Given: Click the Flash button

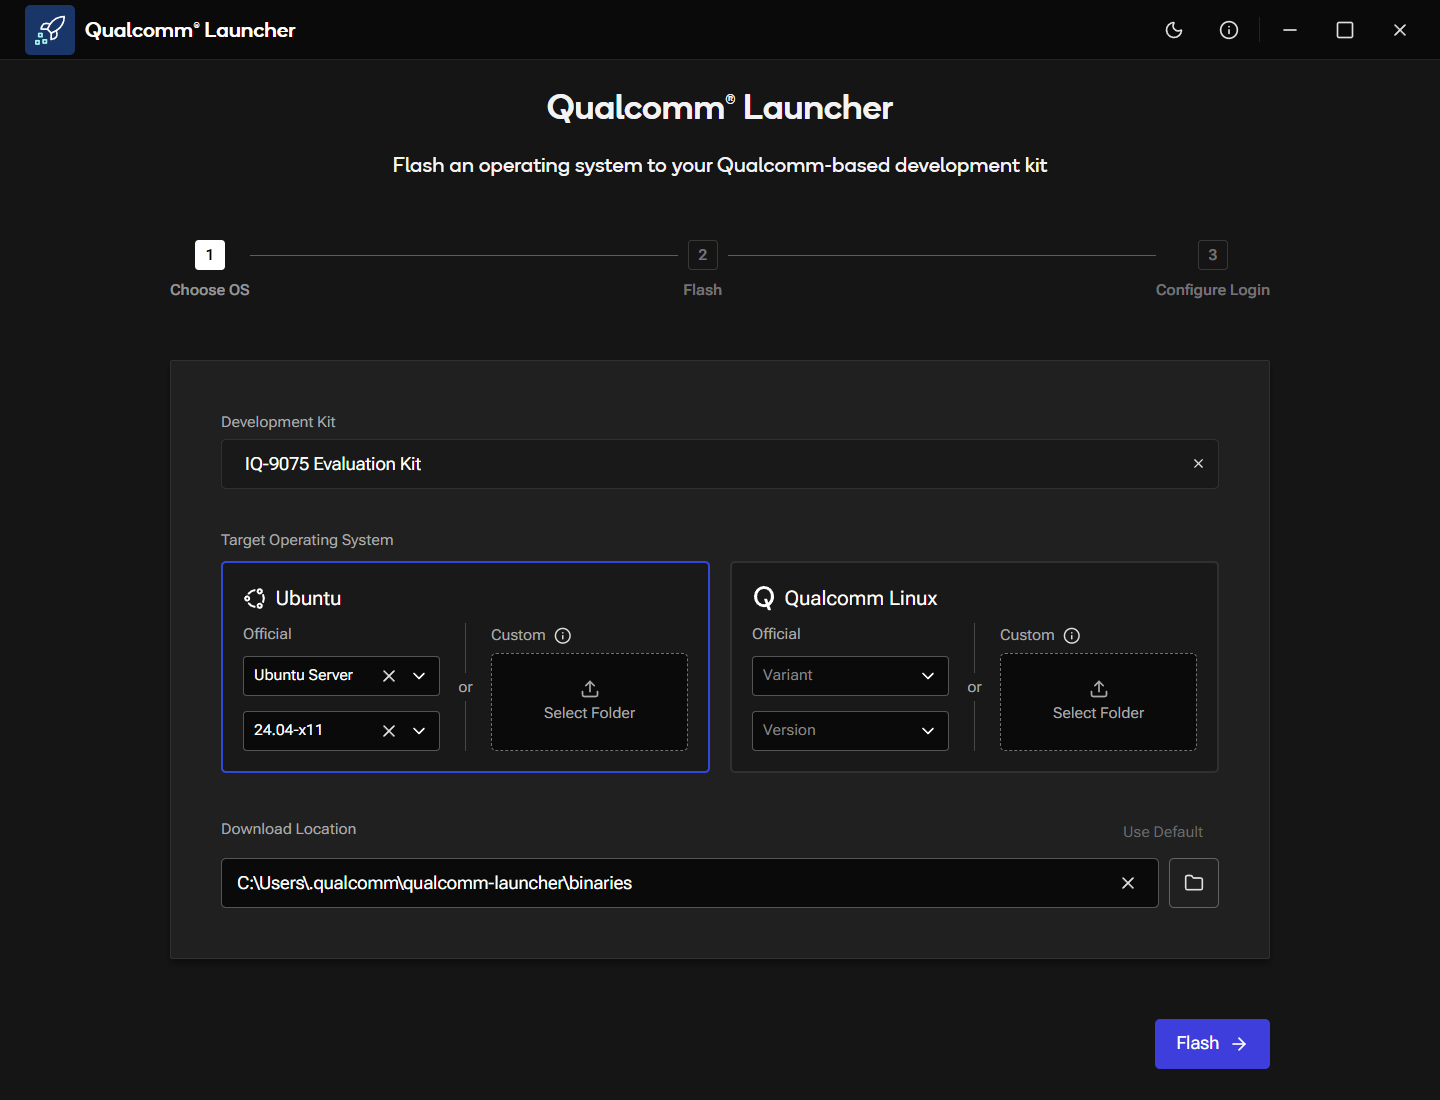Looking at the screenshot, I should [x=1212, y=1044].
